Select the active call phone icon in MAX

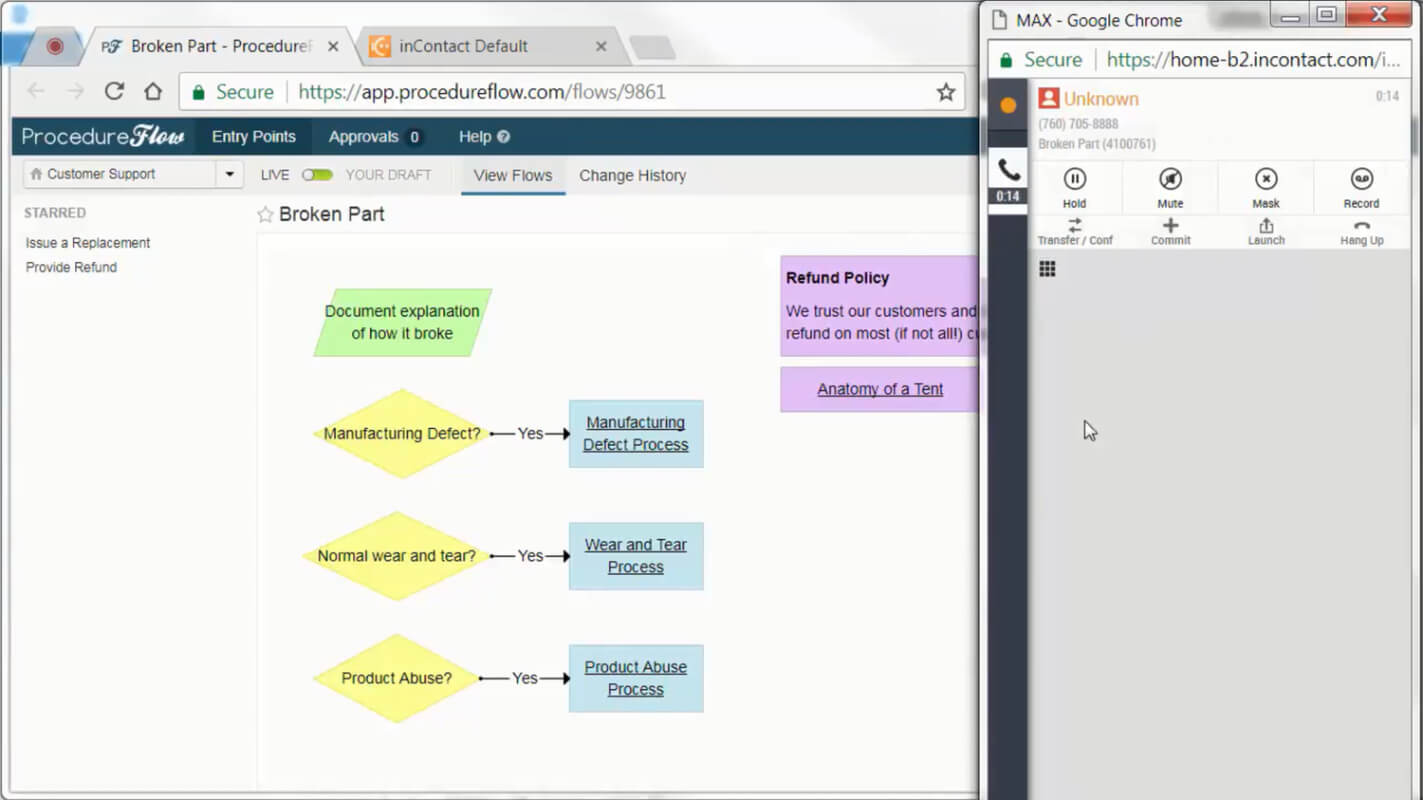[1008, 170]
